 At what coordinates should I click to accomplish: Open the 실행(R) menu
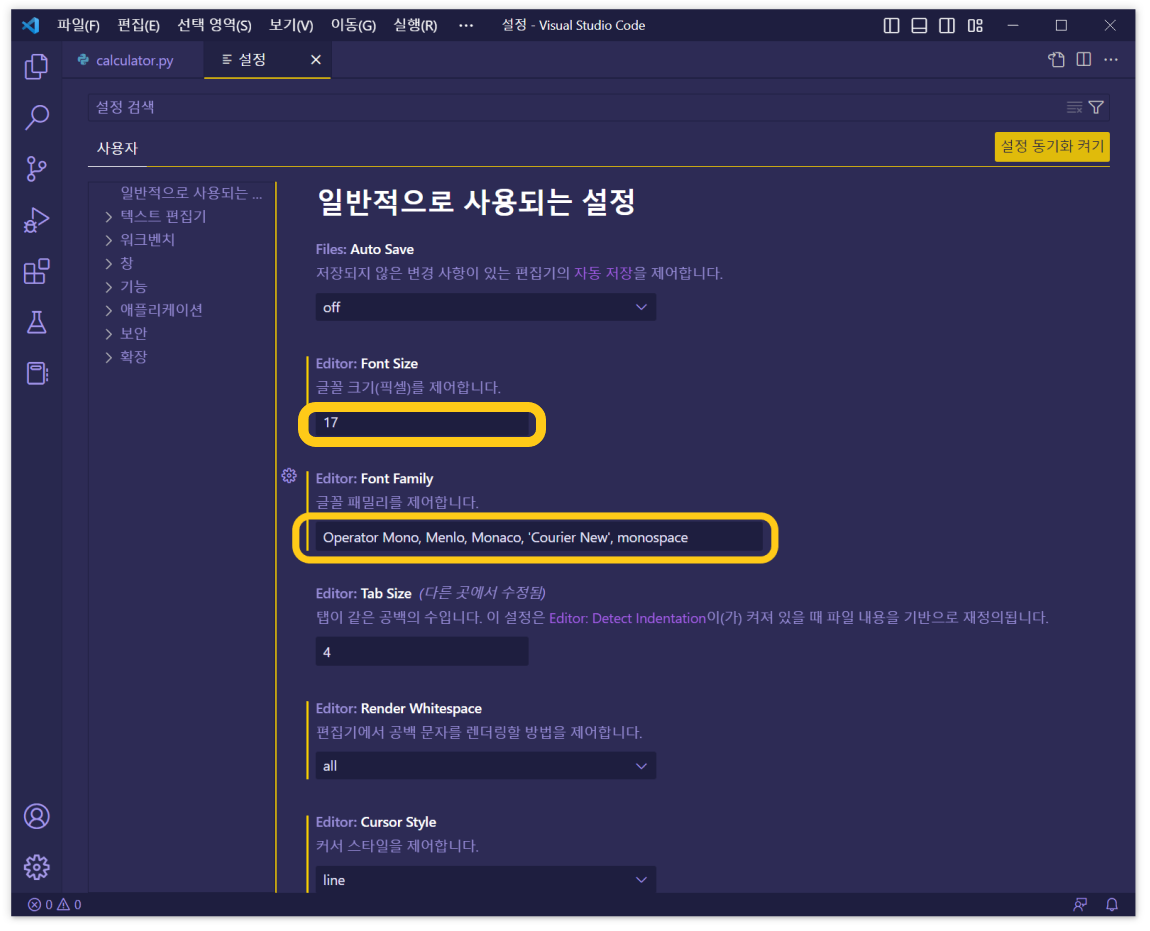[x=415, y=26]
